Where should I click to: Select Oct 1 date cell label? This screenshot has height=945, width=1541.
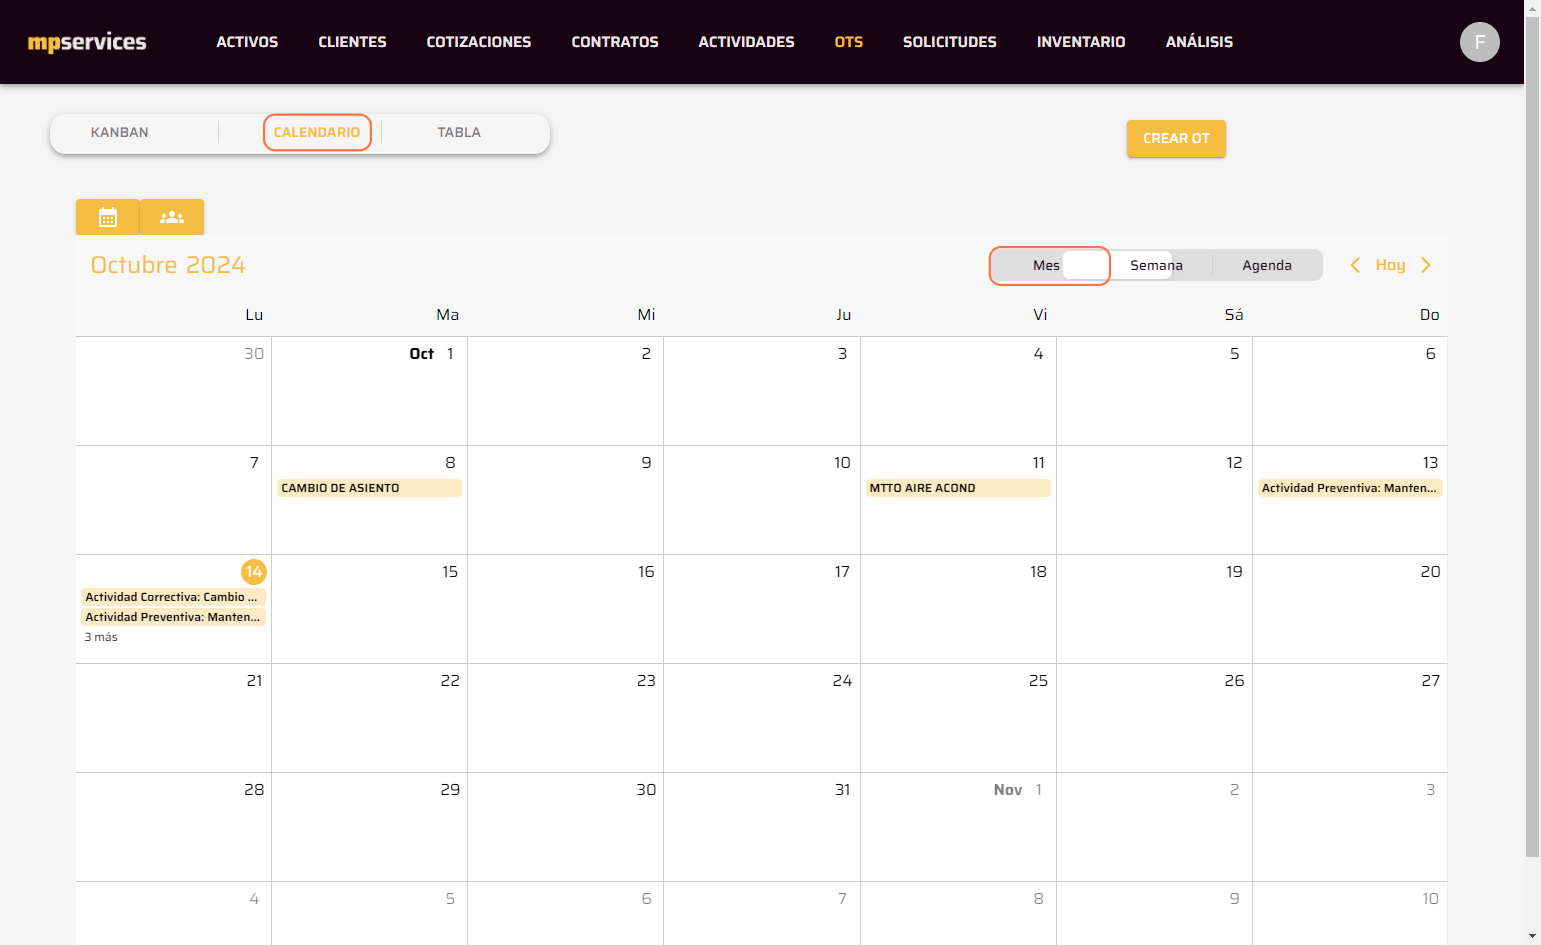[432, 354]
